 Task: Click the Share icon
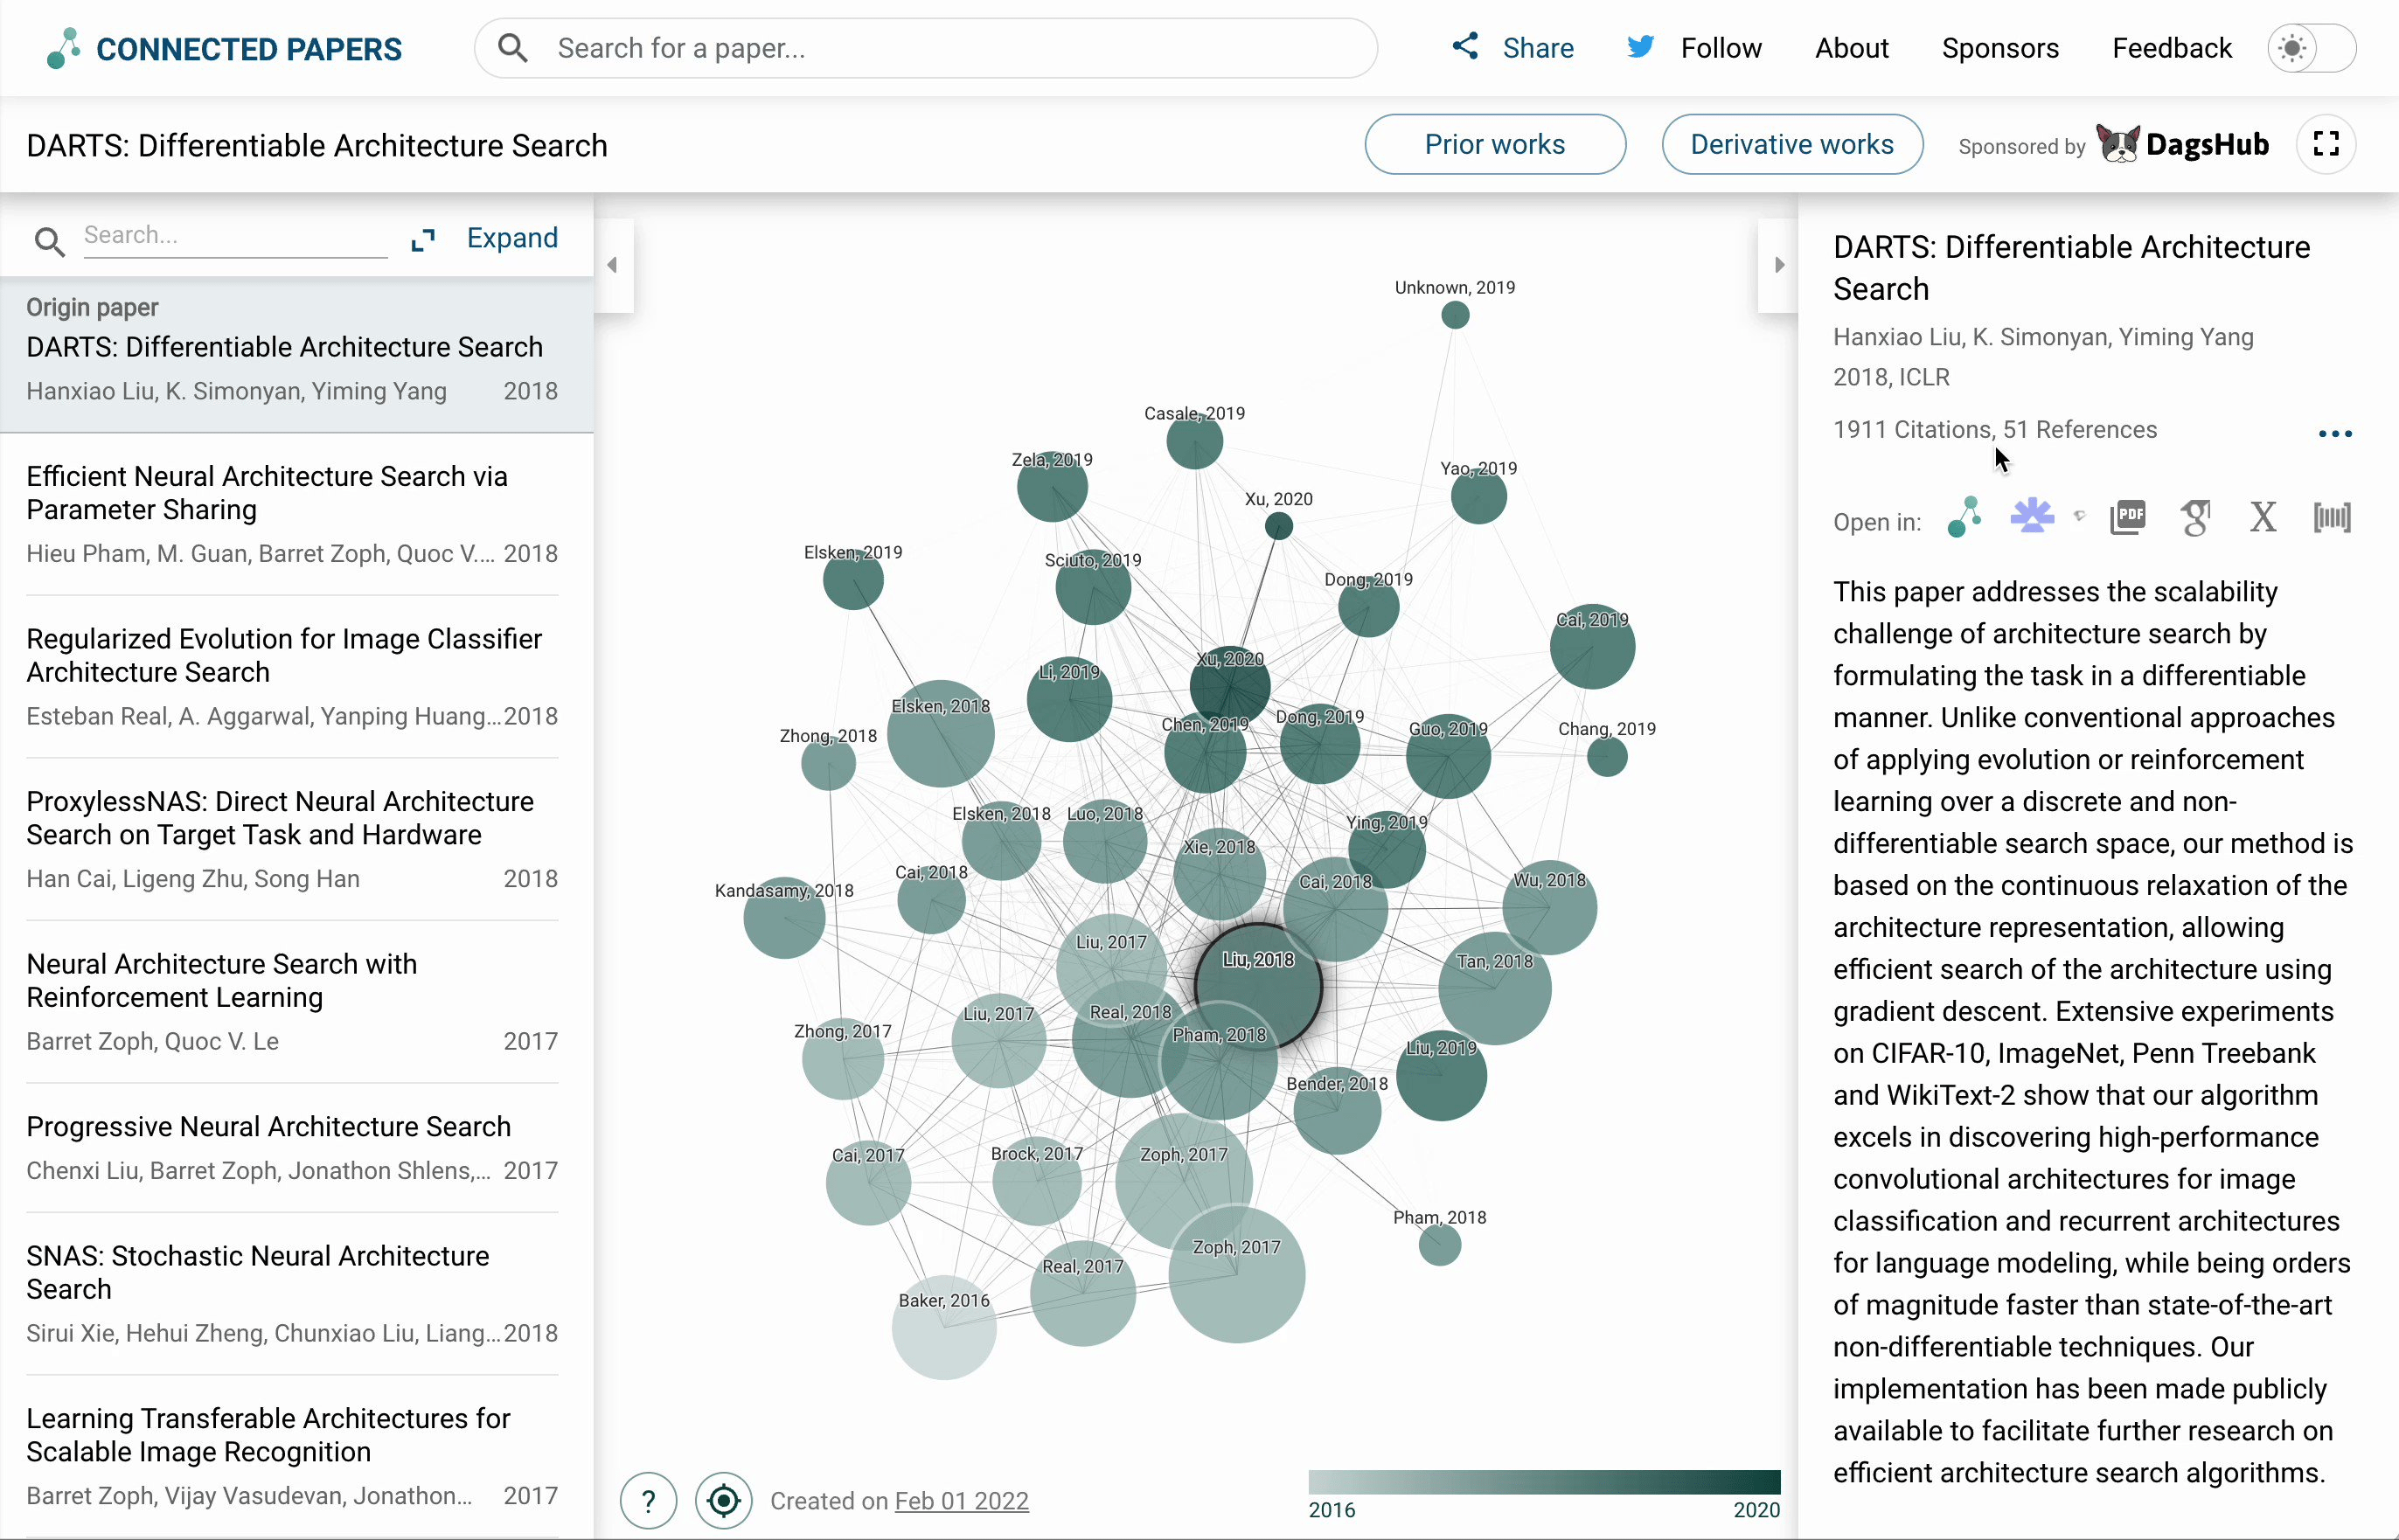[x=1465, y=47]
